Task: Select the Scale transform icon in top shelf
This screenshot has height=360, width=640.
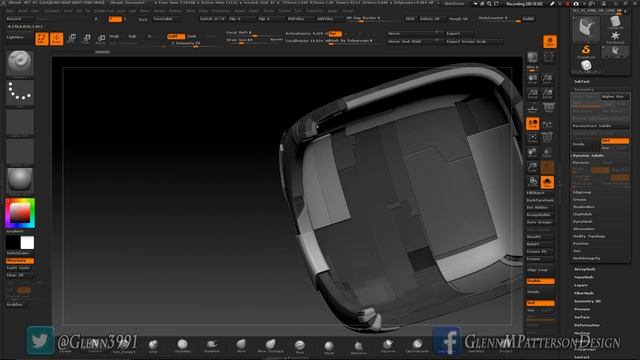Action: click(86, 39)
